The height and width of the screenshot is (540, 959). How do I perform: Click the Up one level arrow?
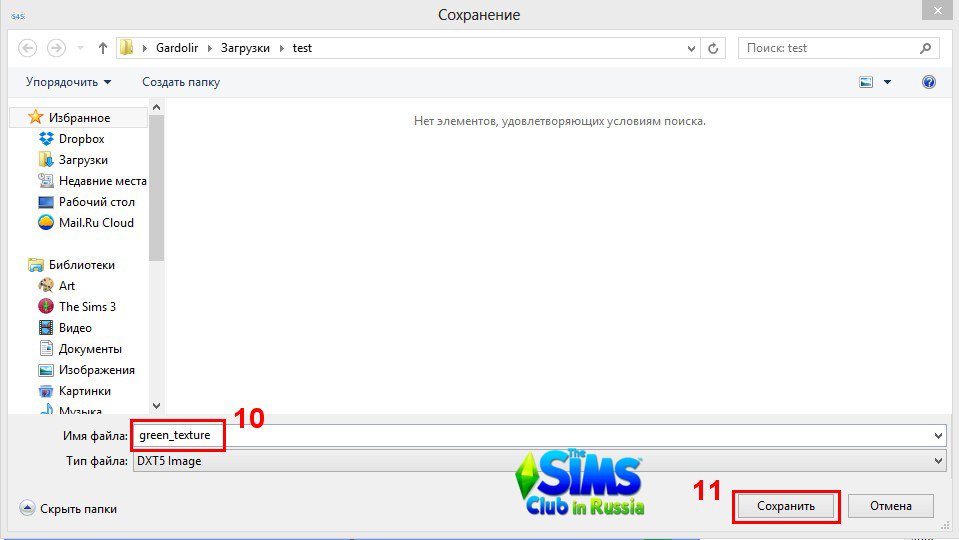click(102, 48)
